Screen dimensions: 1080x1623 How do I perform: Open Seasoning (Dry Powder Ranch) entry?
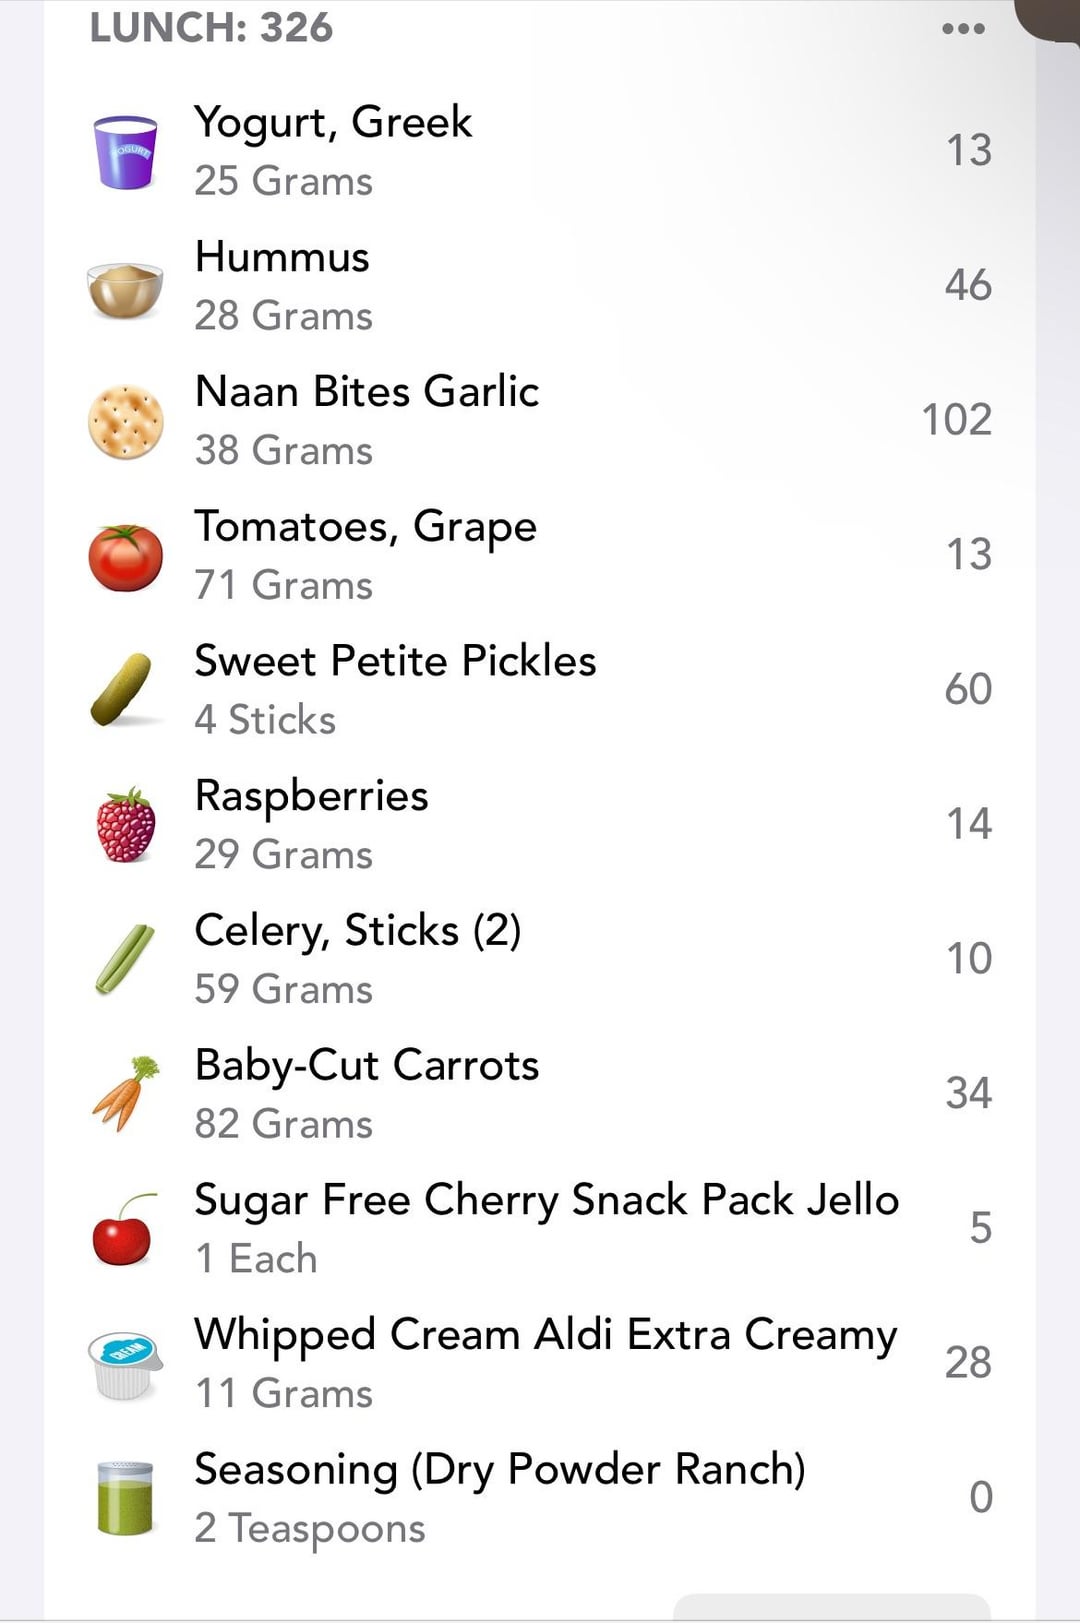pos(540,1498)
